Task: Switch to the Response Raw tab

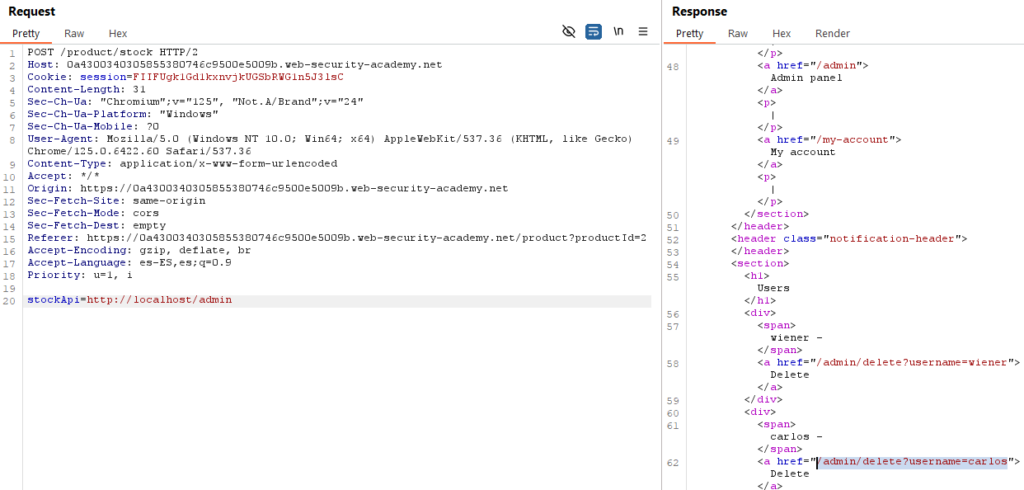Action: click(738, 33)
